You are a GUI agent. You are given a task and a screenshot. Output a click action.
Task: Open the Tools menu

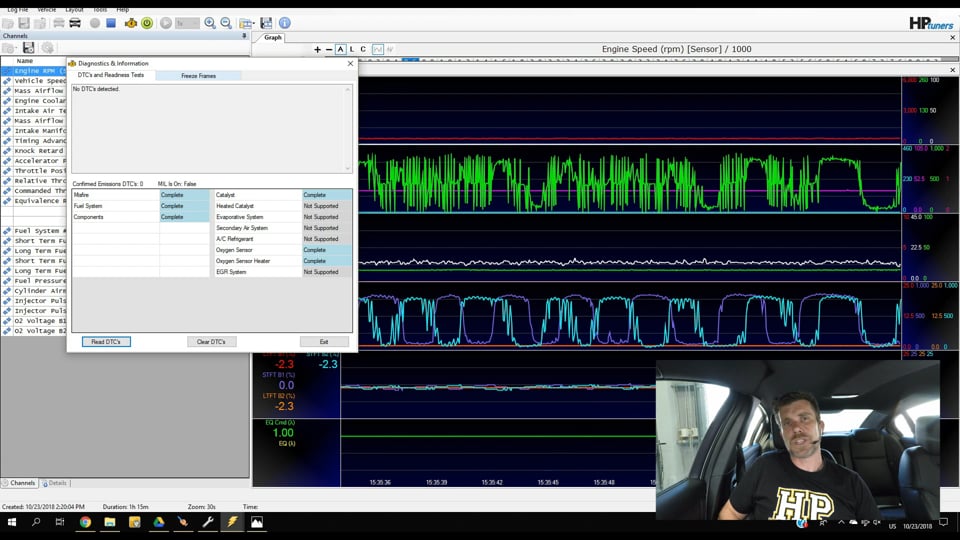coord(100,9)
